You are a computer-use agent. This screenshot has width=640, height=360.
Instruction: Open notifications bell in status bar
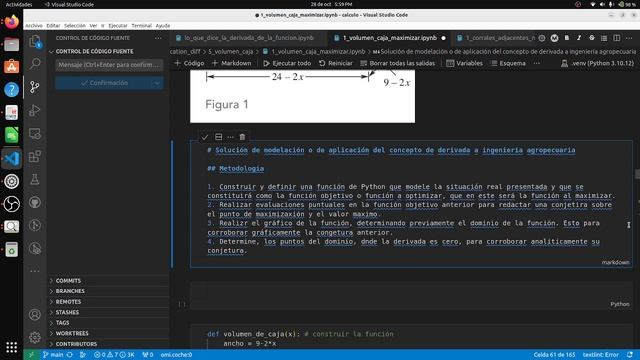[x=630, y=355]
